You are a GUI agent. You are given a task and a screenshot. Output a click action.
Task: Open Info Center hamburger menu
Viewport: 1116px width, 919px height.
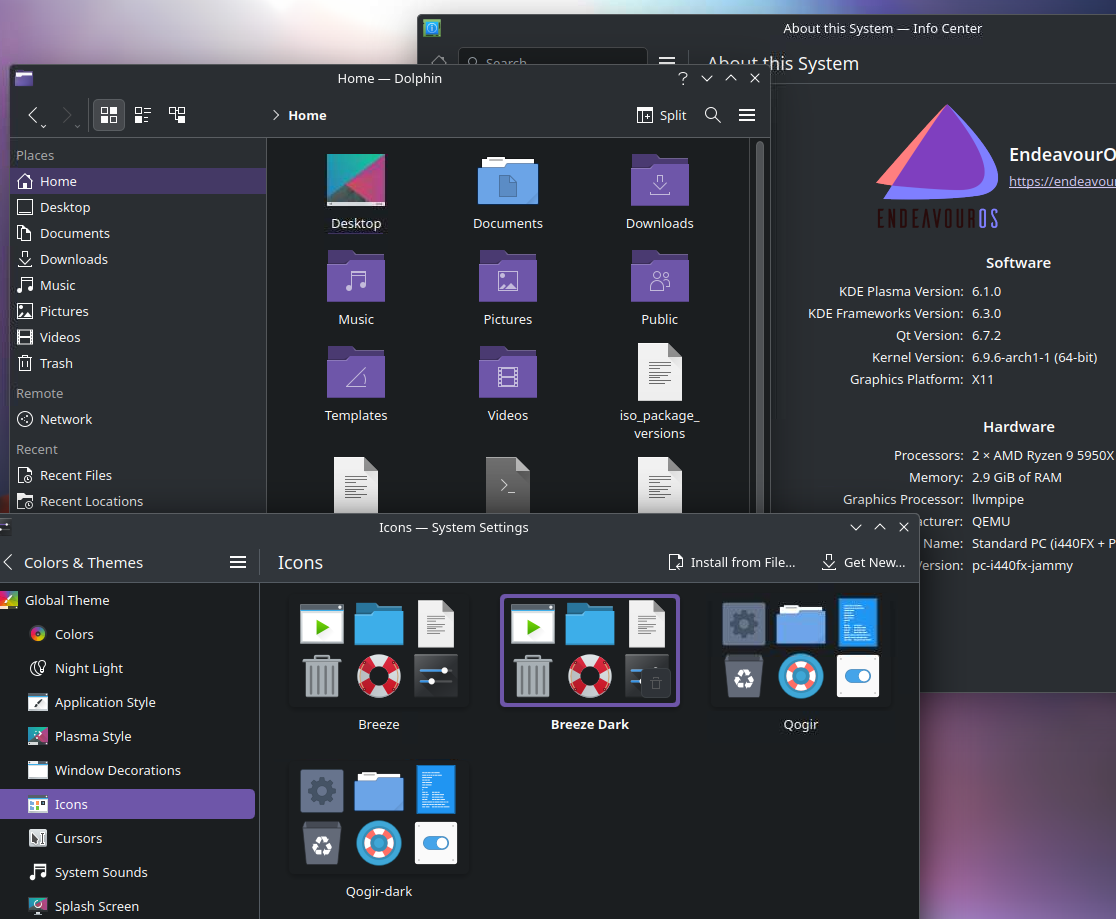[667, 60]
